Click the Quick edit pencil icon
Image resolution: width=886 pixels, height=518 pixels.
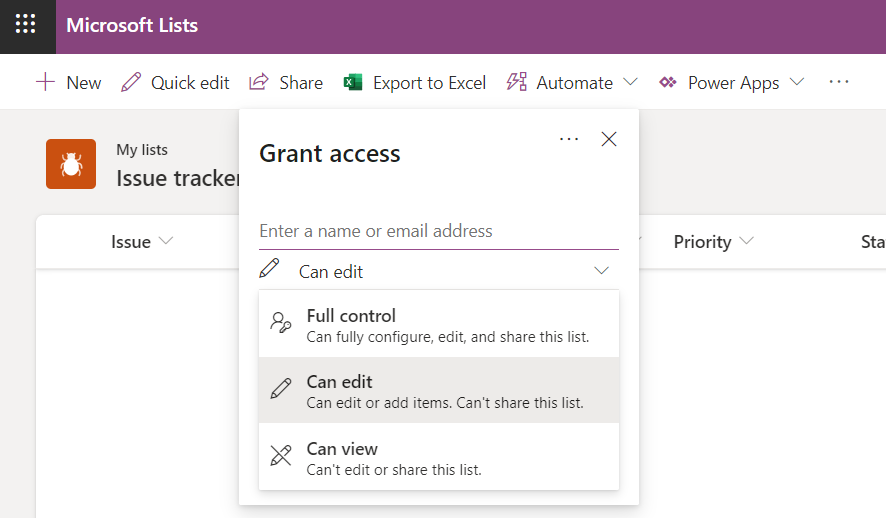click(131, 82)
